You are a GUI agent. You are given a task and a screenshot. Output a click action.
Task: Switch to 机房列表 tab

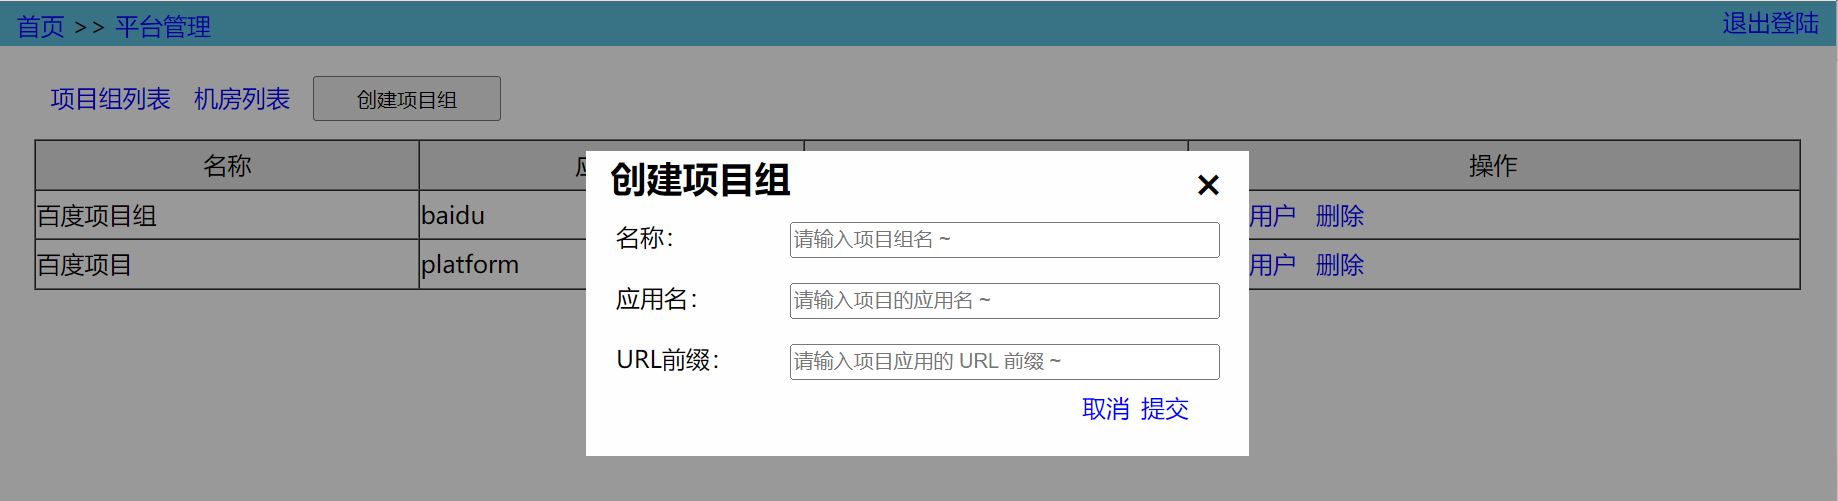tap(242, 99)
